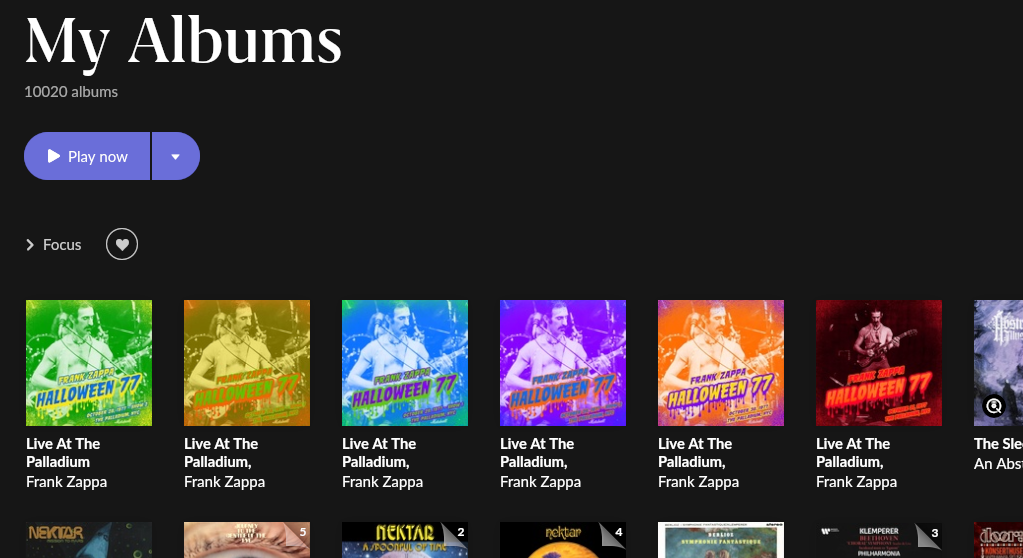Open Live At The Palladium title under red album
Image resolution: width=1023 pixels, height=558 pixels.
[x=853, y=453]
